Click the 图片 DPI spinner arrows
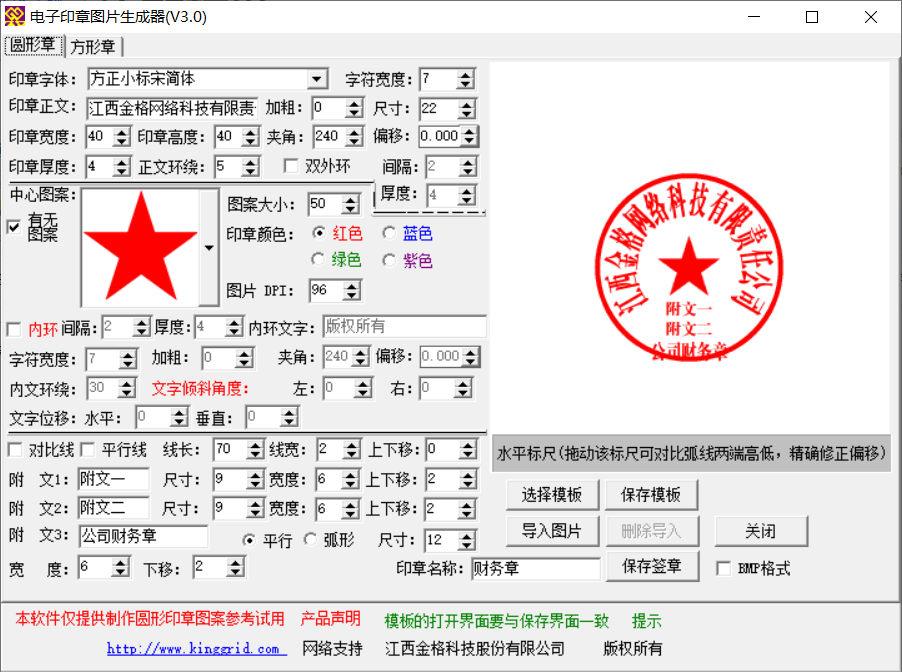Image resolution: width=902 pixels, height=672 pixels. [351, 291]
